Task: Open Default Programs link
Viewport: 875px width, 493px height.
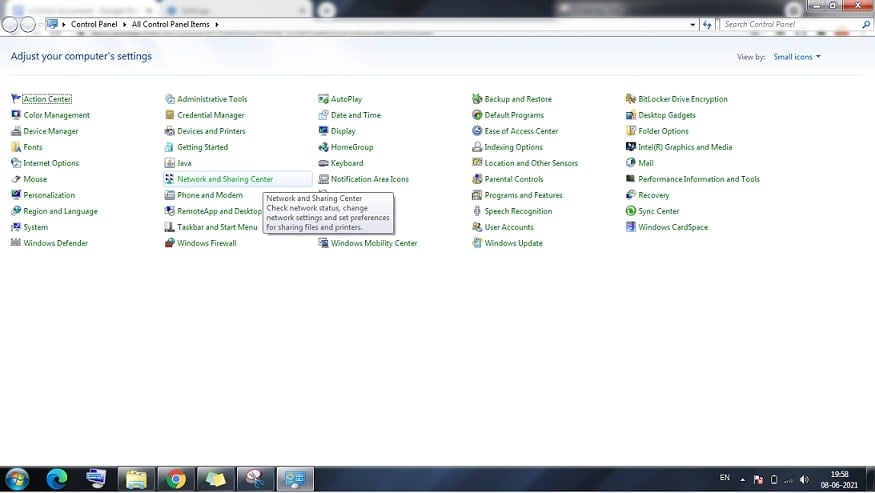Action: [x=514, y=115]
